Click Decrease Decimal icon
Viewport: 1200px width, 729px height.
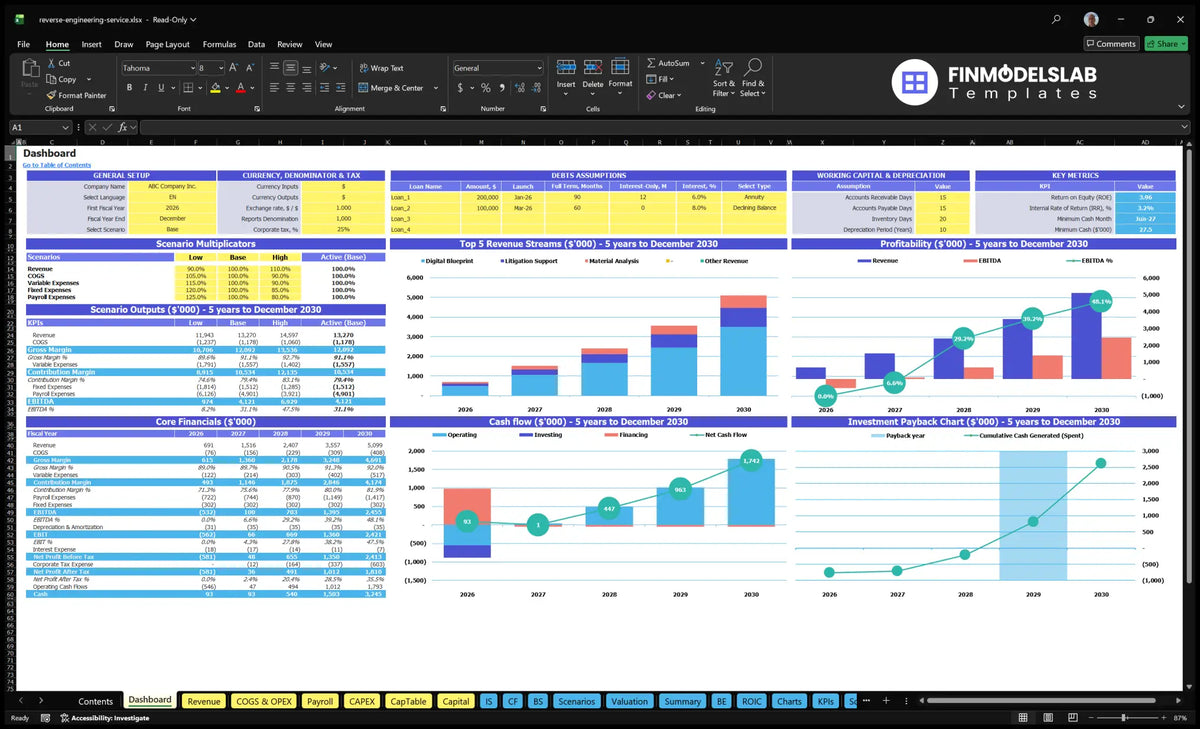point(534,88)
